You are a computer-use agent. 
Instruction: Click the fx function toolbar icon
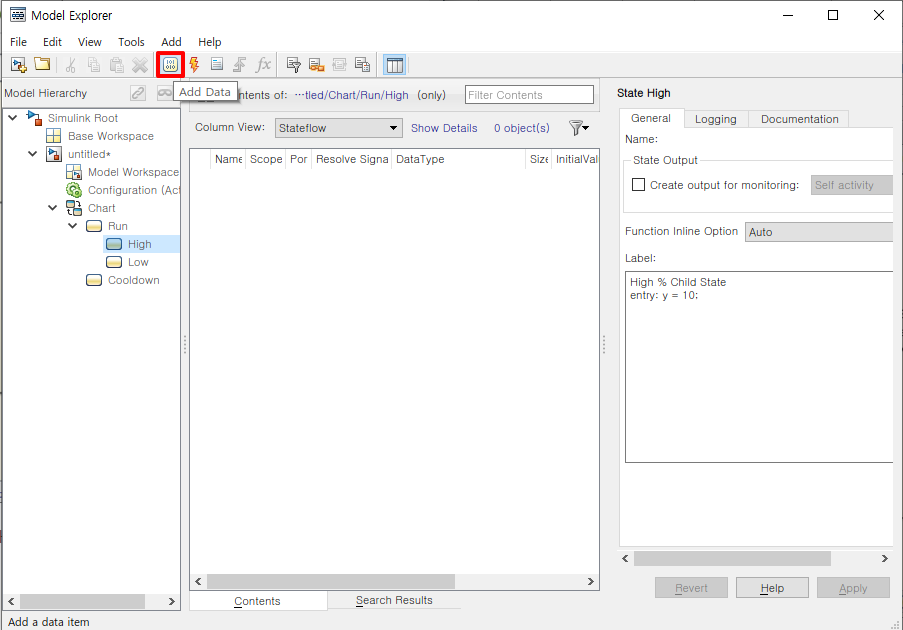click(263, 64)
